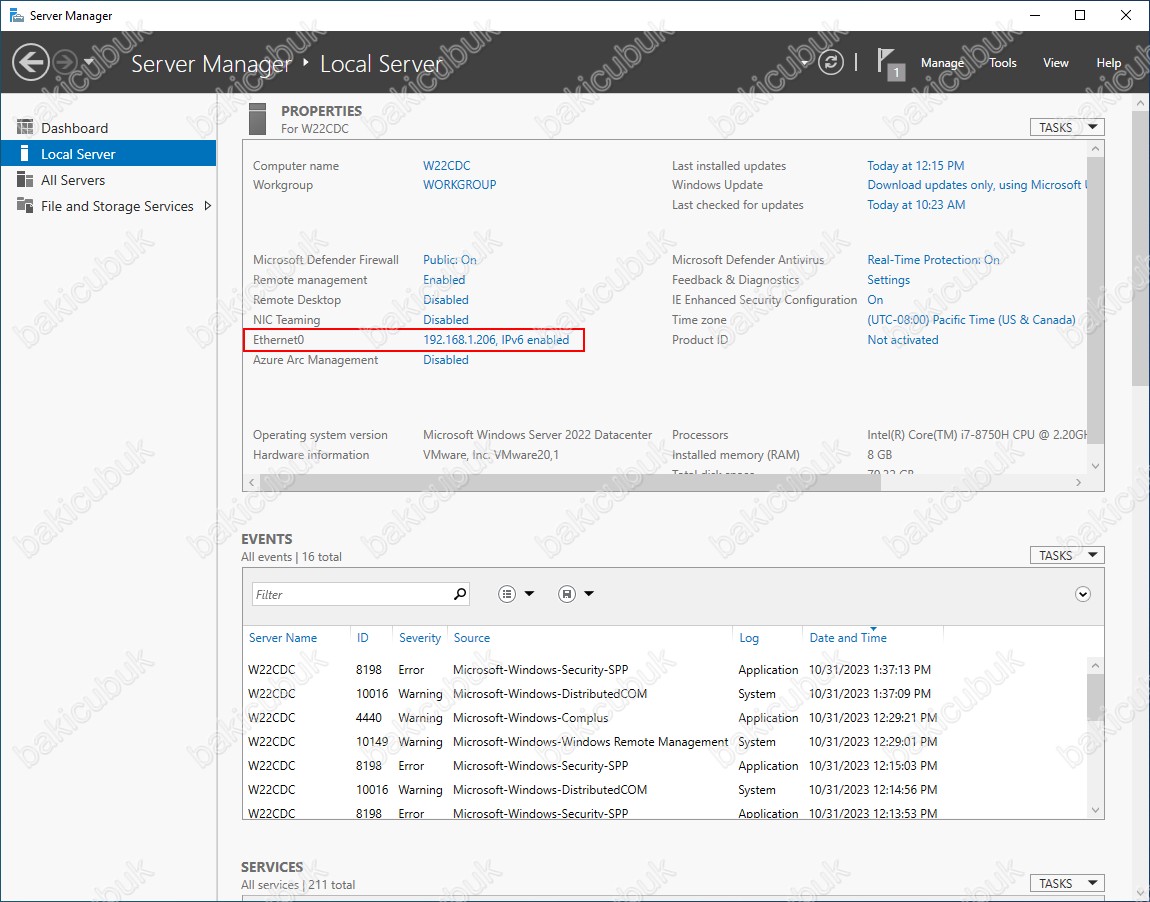Click the save query disk icon

[x=566, y=594]
